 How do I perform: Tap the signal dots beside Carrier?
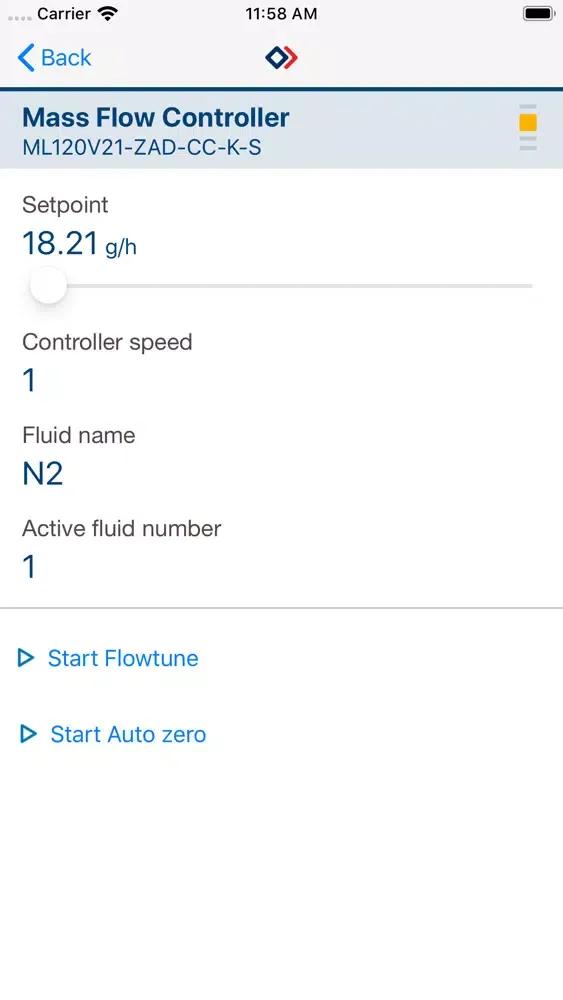click(x=19, y=17)
